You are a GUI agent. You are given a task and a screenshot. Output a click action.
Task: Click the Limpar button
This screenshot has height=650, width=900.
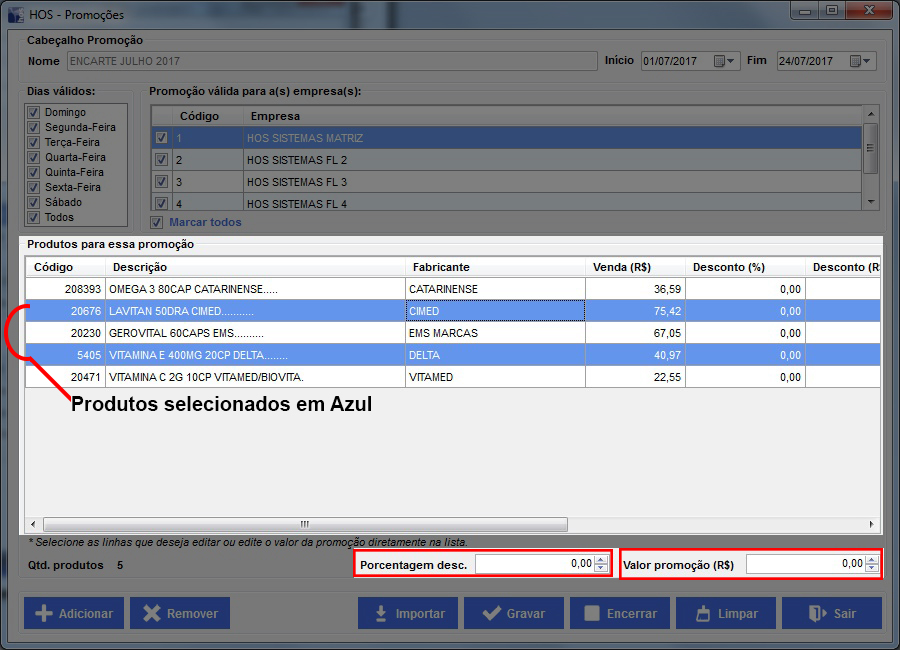726,613
